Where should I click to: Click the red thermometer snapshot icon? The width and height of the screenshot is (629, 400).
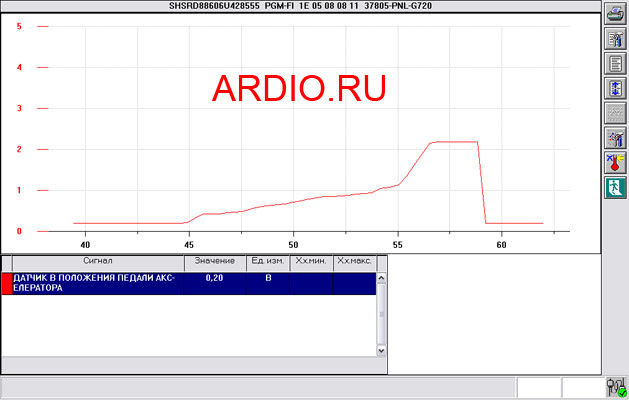tap(615, 162)
